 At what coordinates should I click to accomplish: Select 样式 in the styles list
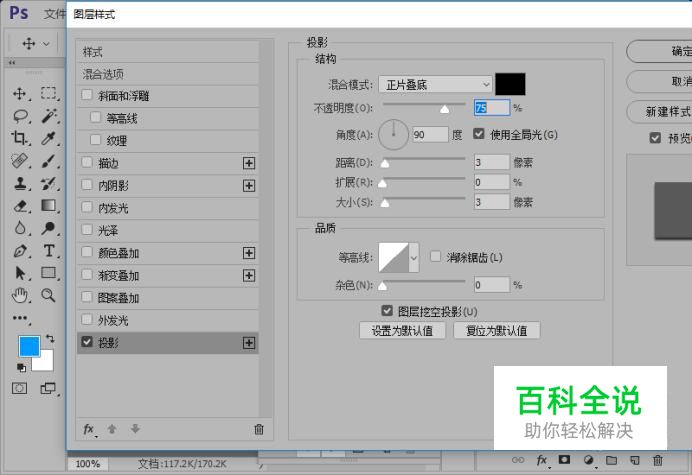(168, 52)
